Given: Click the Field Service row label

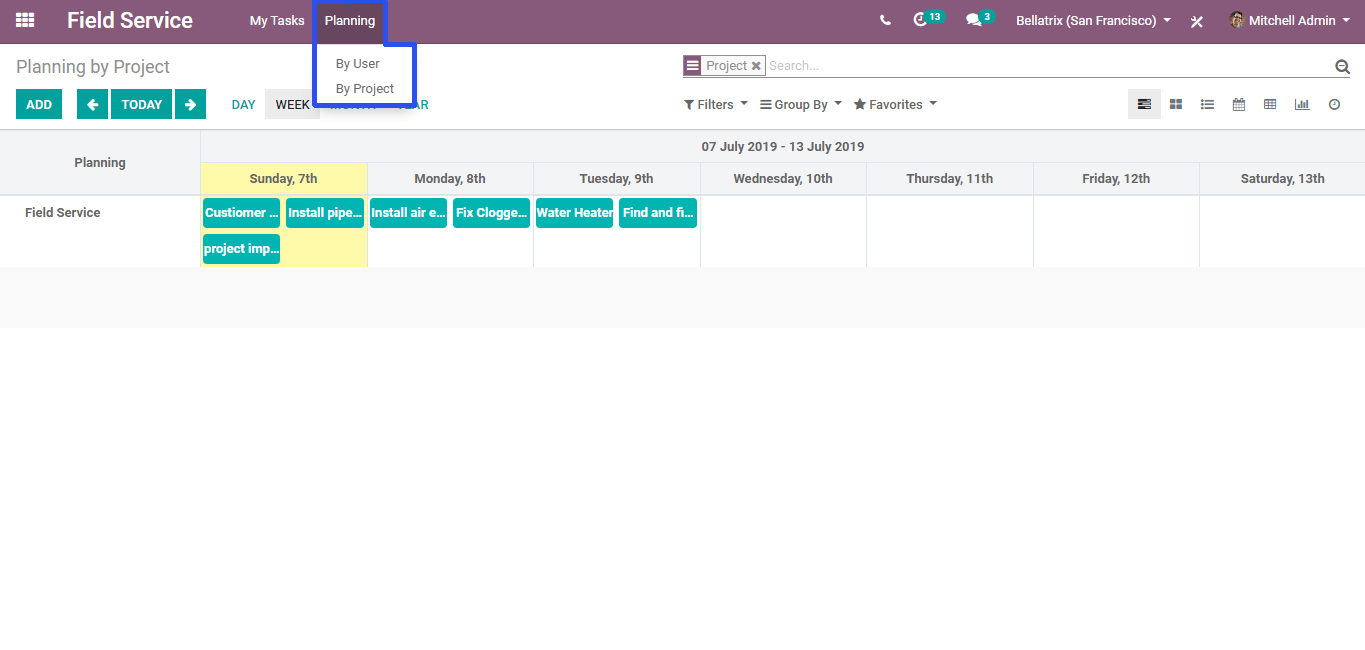Looking at the screenshot, I should (63, 212).
